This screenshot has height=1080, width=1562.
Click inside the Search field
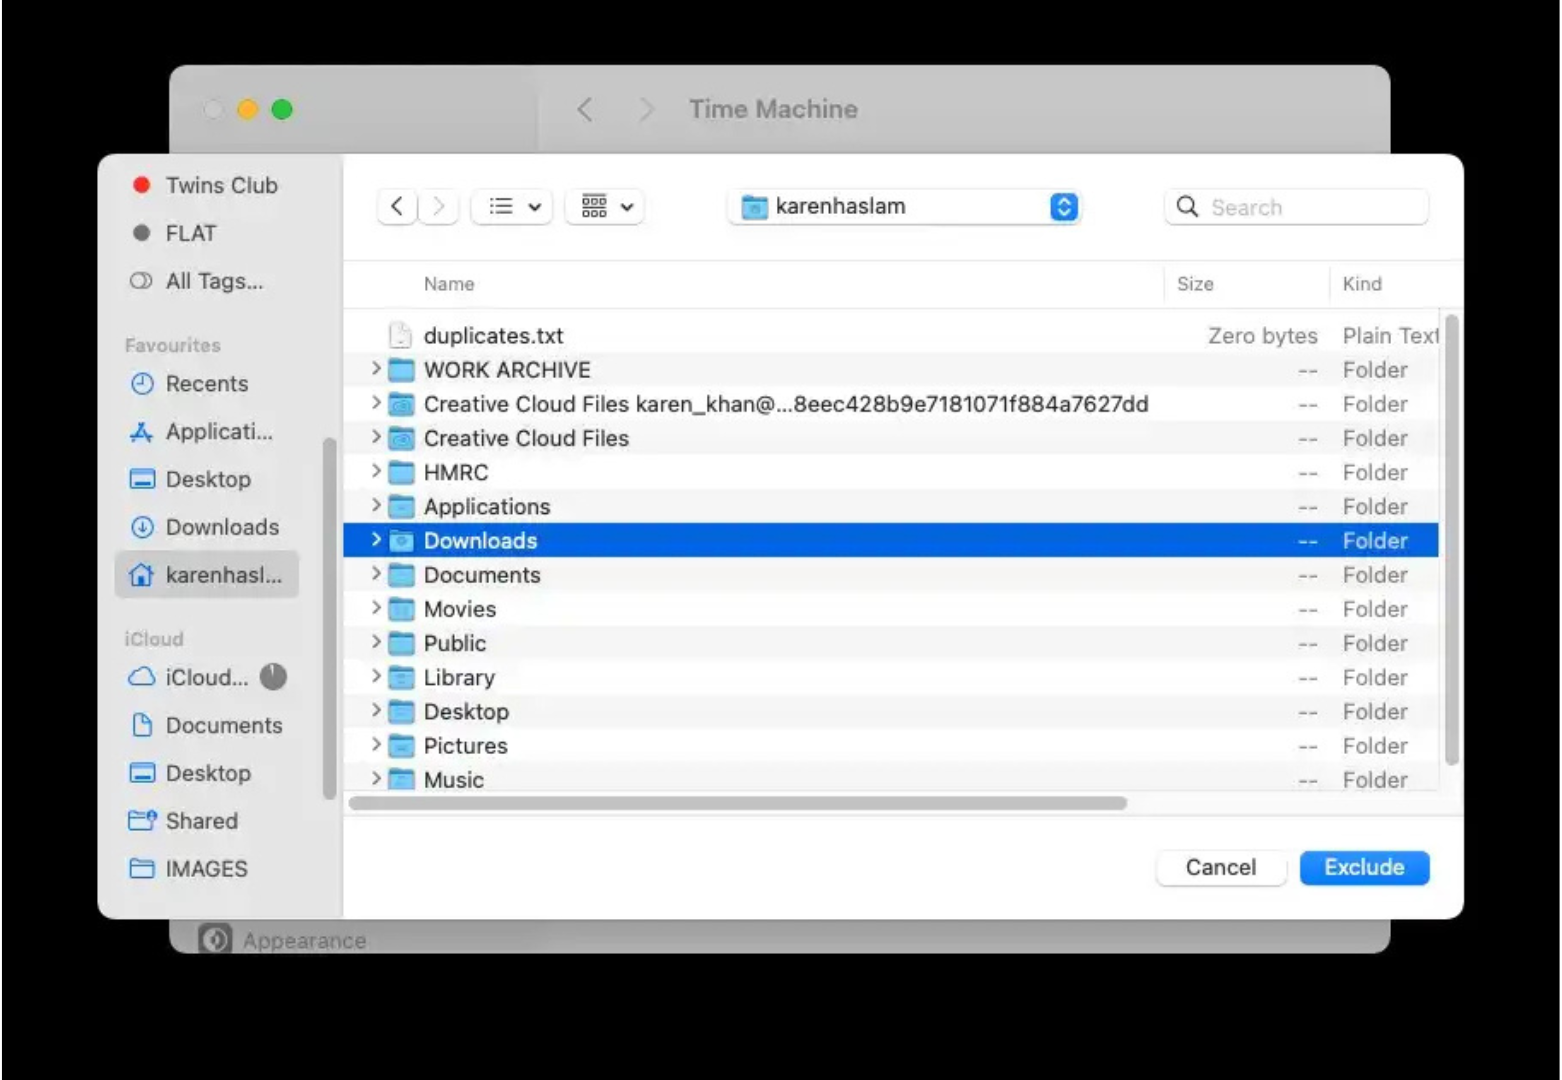pos(1296,206)
